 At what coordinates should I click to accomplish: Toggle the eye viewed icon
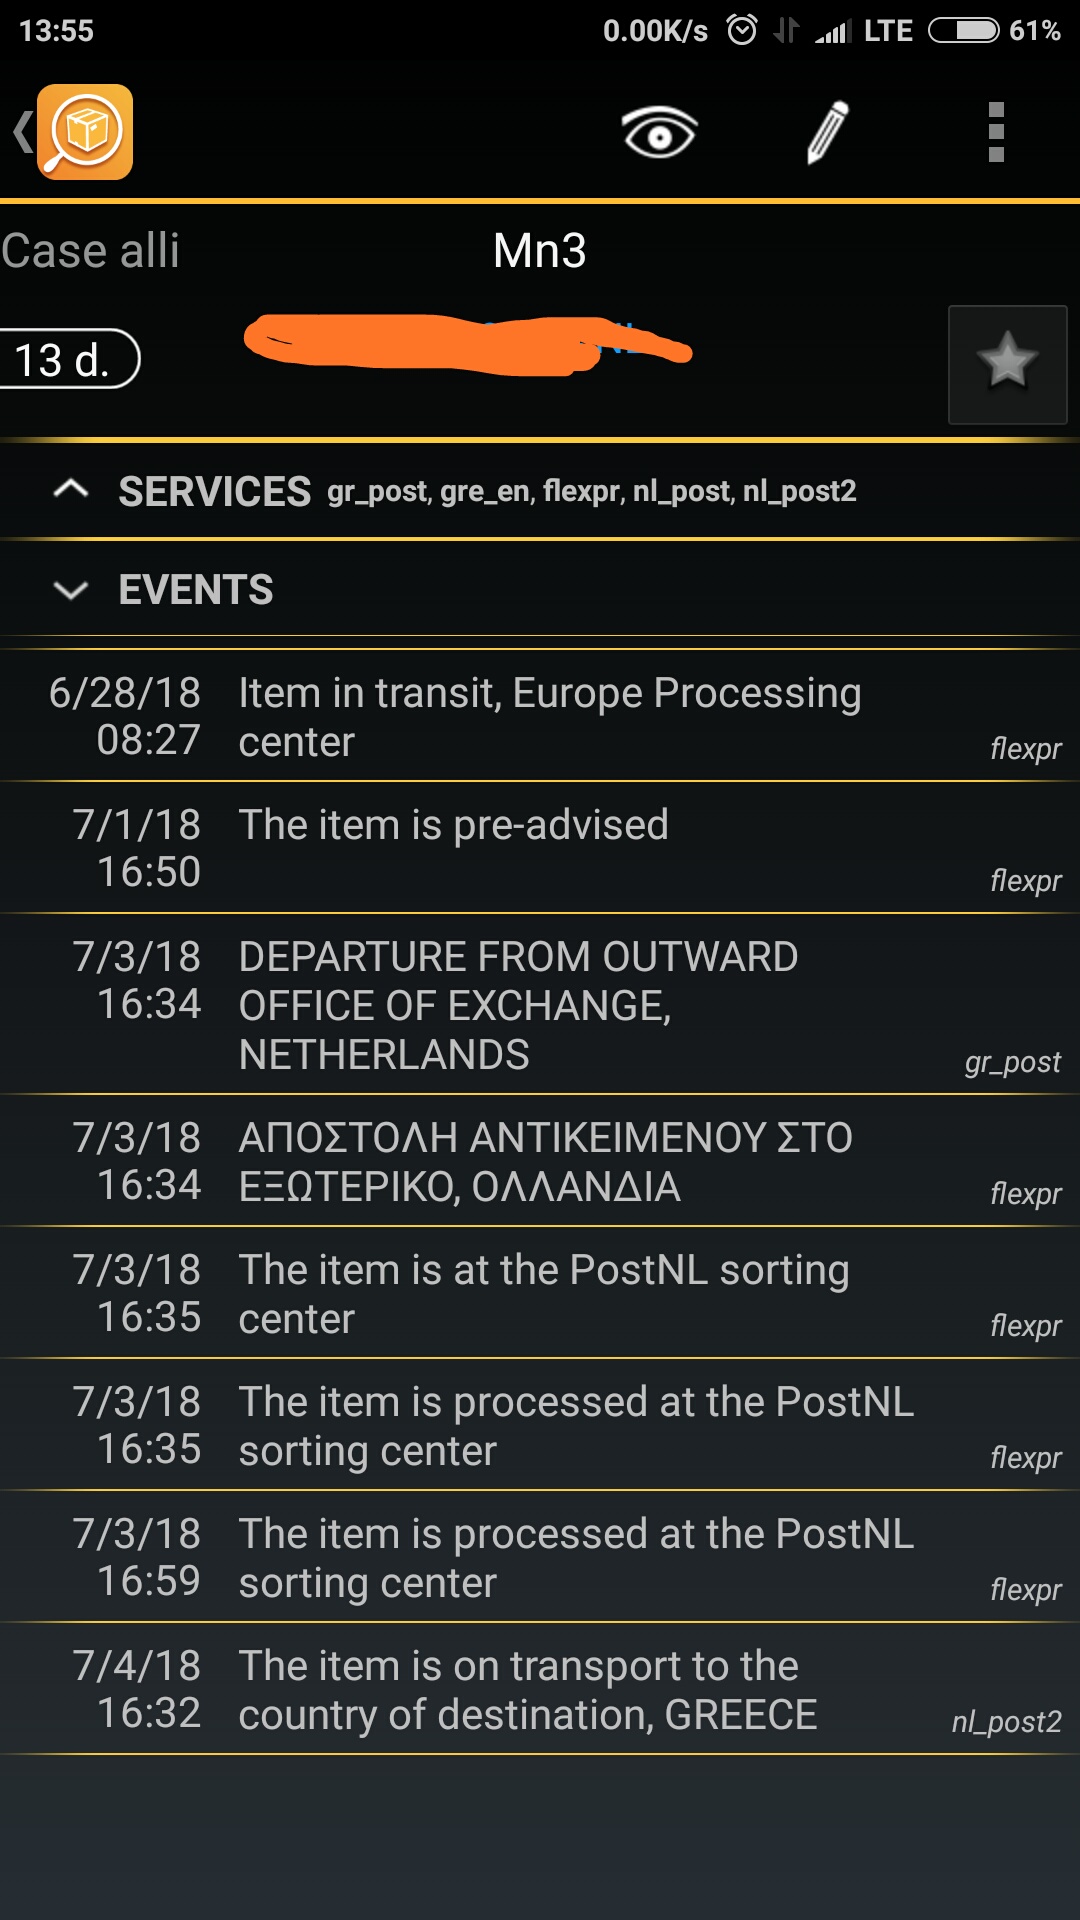[x=659, y=132]
